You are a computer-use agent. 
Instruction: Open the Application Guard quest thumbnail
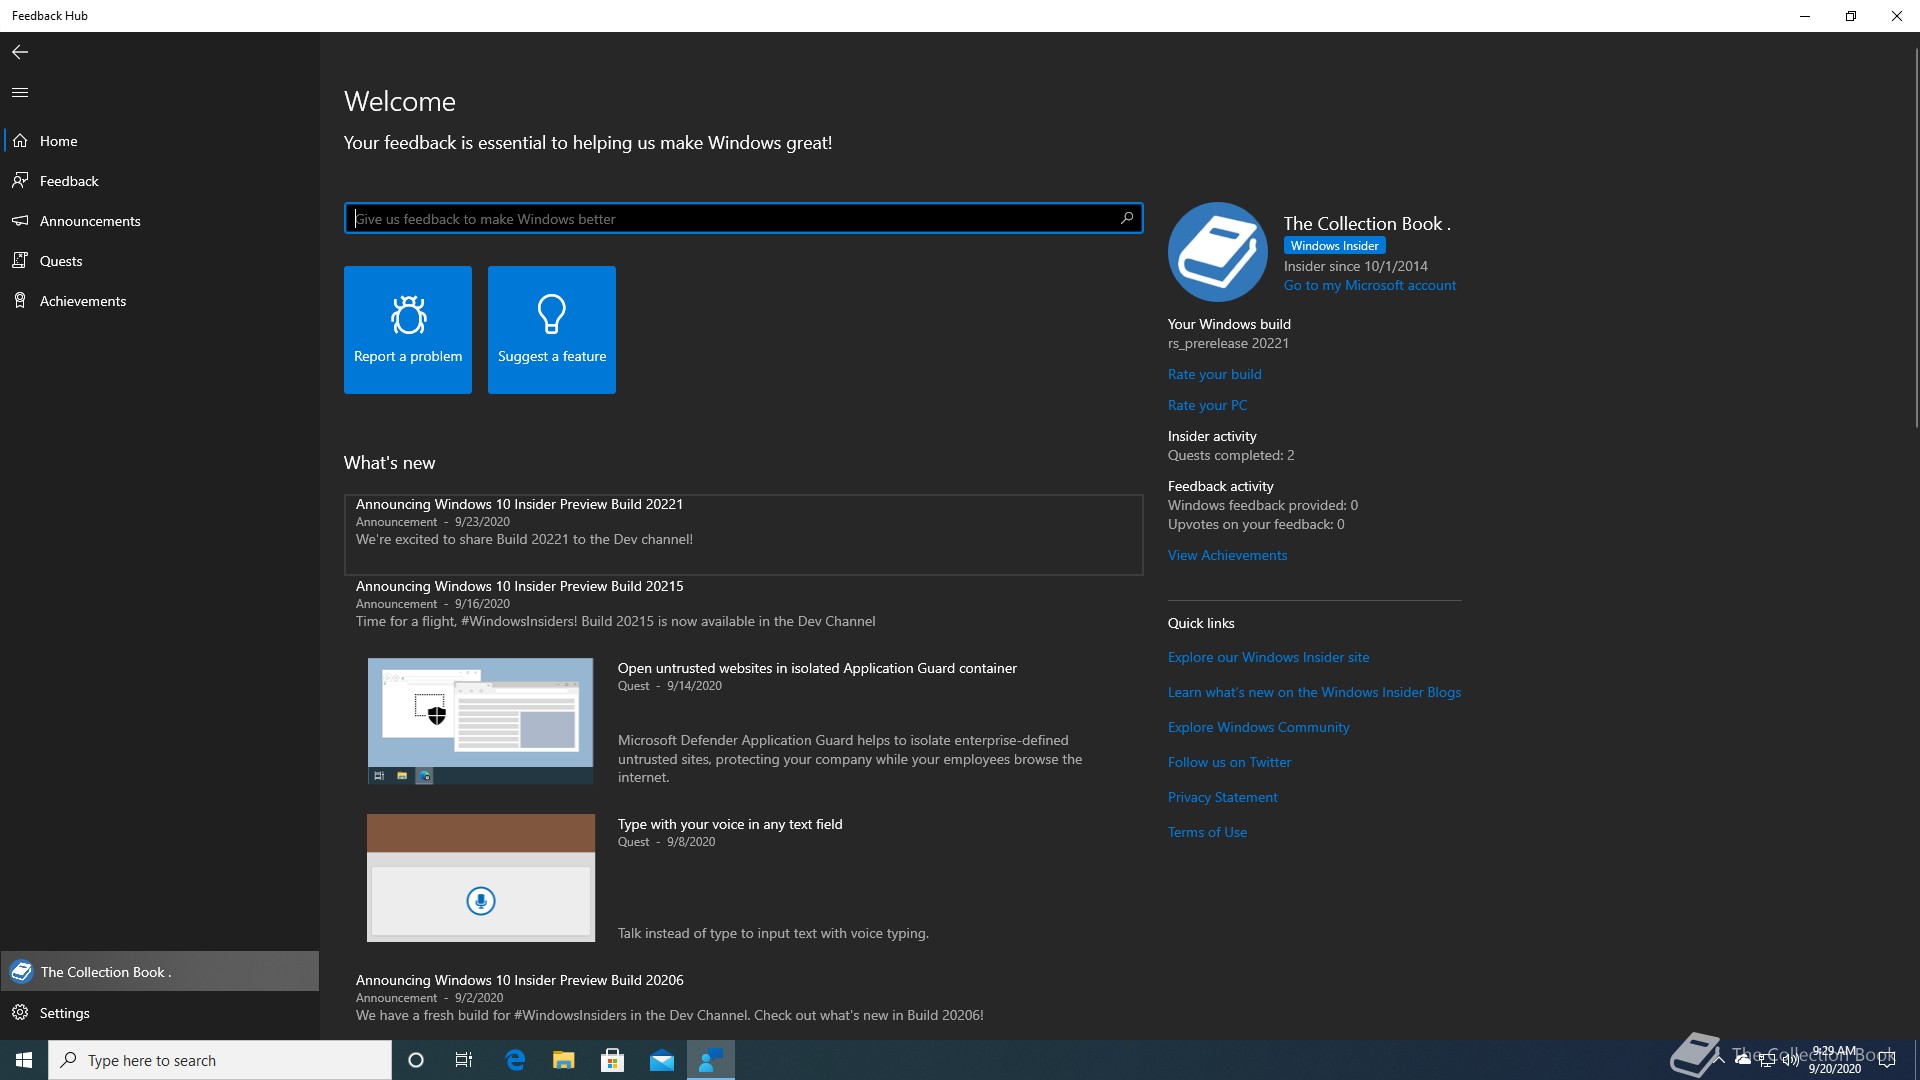point(480,721)
